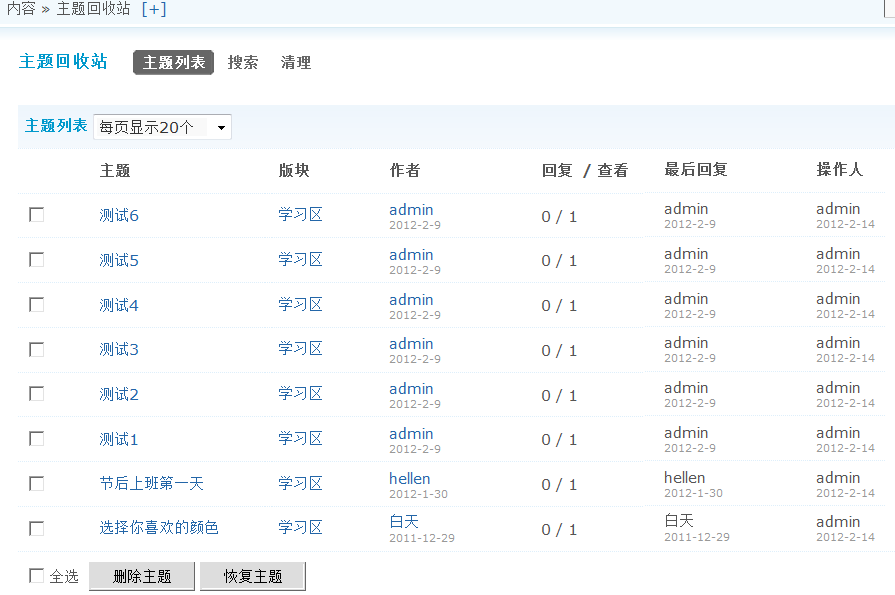The width and height of the screenshot is (895, 595).
Task: Toggle the 全选 checkbox
Action: click(x=37, y=576)
